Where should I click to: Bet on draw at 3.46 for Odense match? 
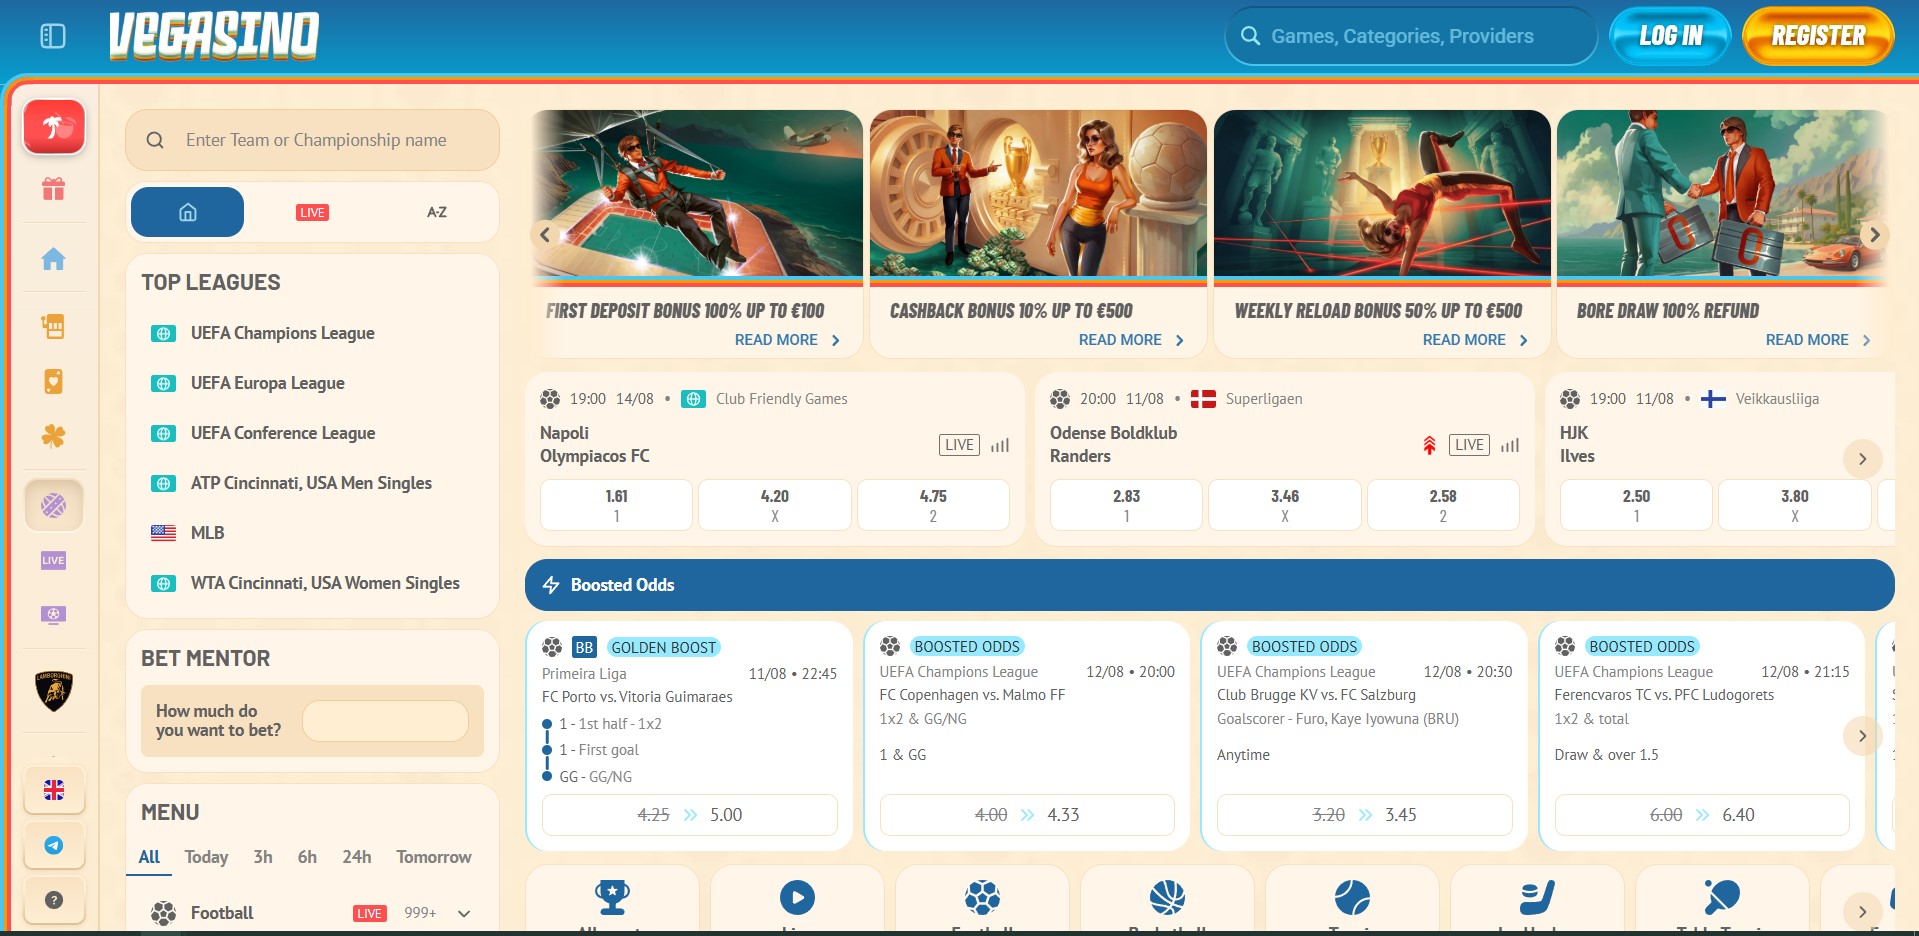(1285, 505)
